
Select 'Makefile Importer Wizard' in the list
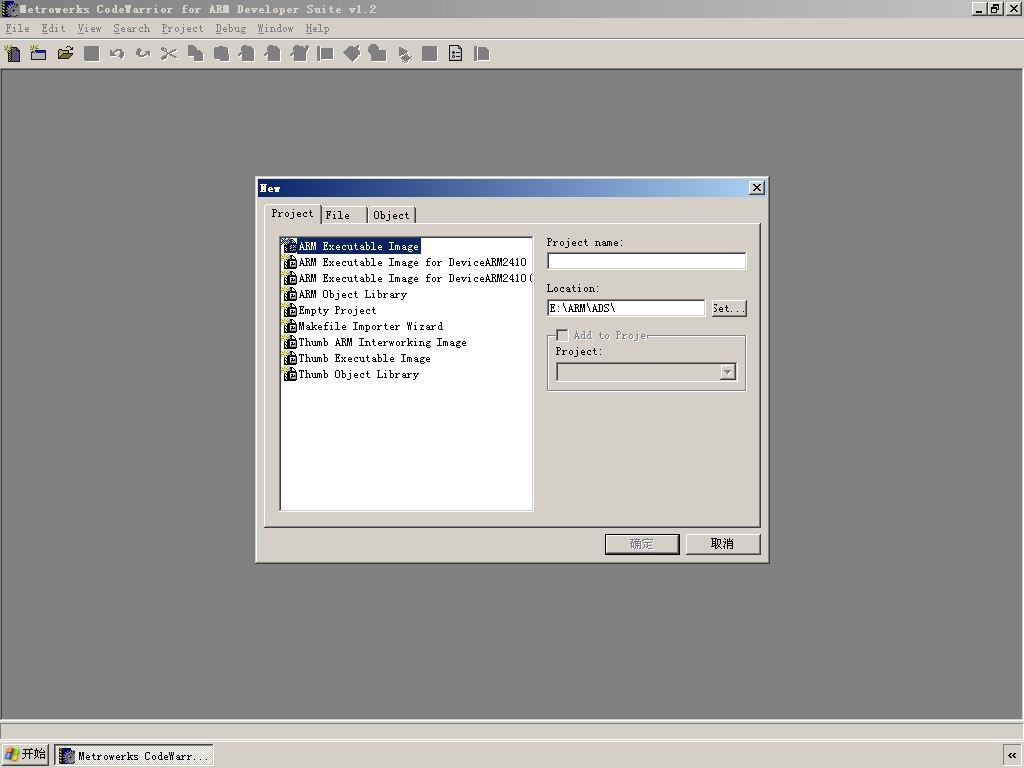tap(363, 327)
